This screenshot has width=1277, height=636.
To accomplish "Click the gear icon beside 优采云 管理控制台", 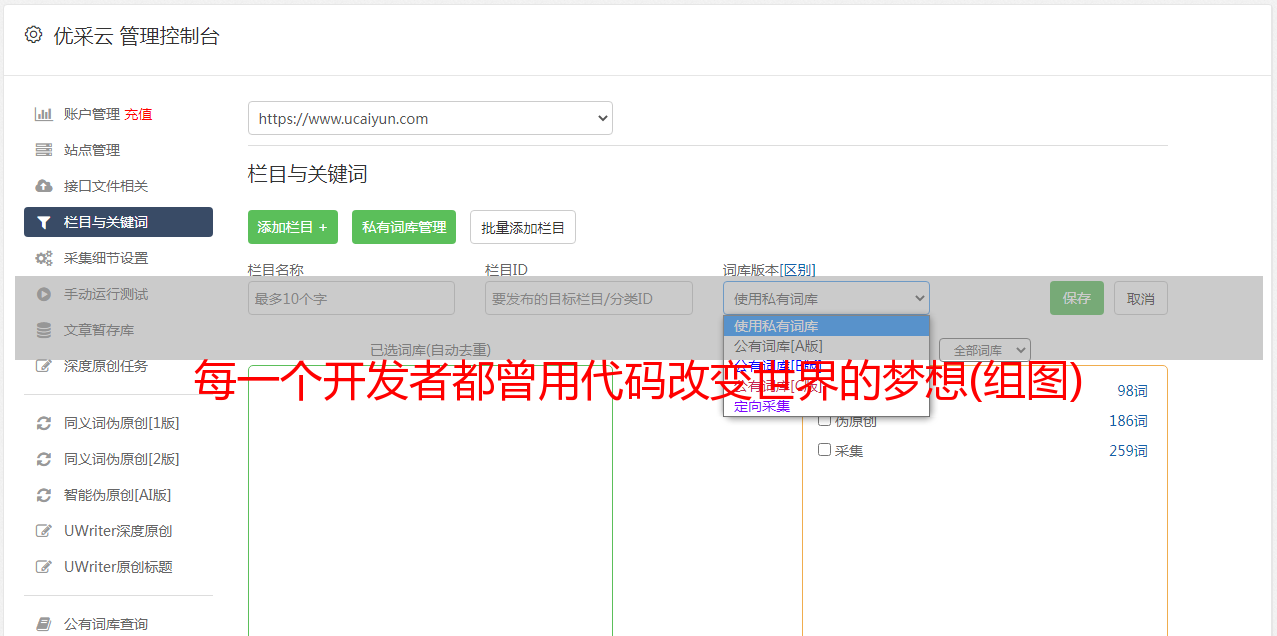I will (33, 35).
